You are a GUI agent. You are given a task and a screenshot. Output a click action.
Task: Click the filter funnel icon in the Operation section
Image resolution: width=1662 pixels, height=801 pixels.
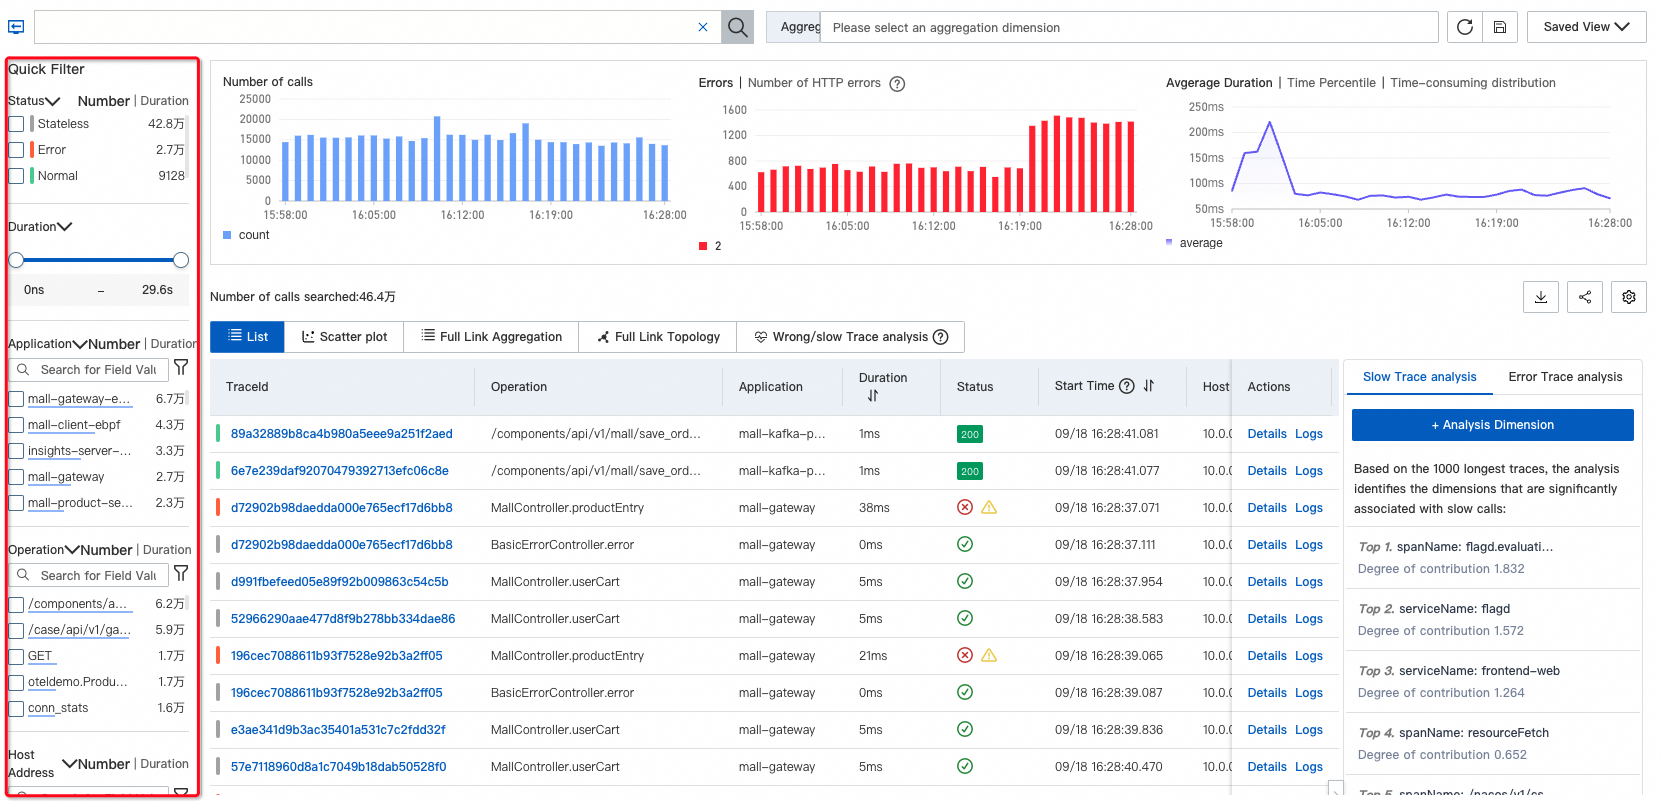pos(181,574)
